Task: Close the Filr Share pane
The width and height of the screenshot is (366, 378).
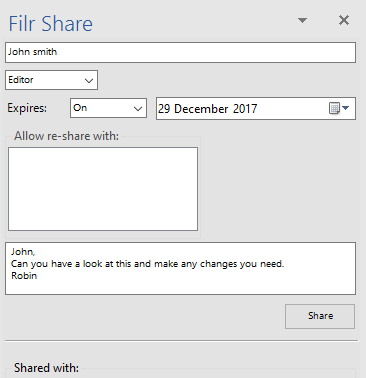Action: tap(344, 20)
